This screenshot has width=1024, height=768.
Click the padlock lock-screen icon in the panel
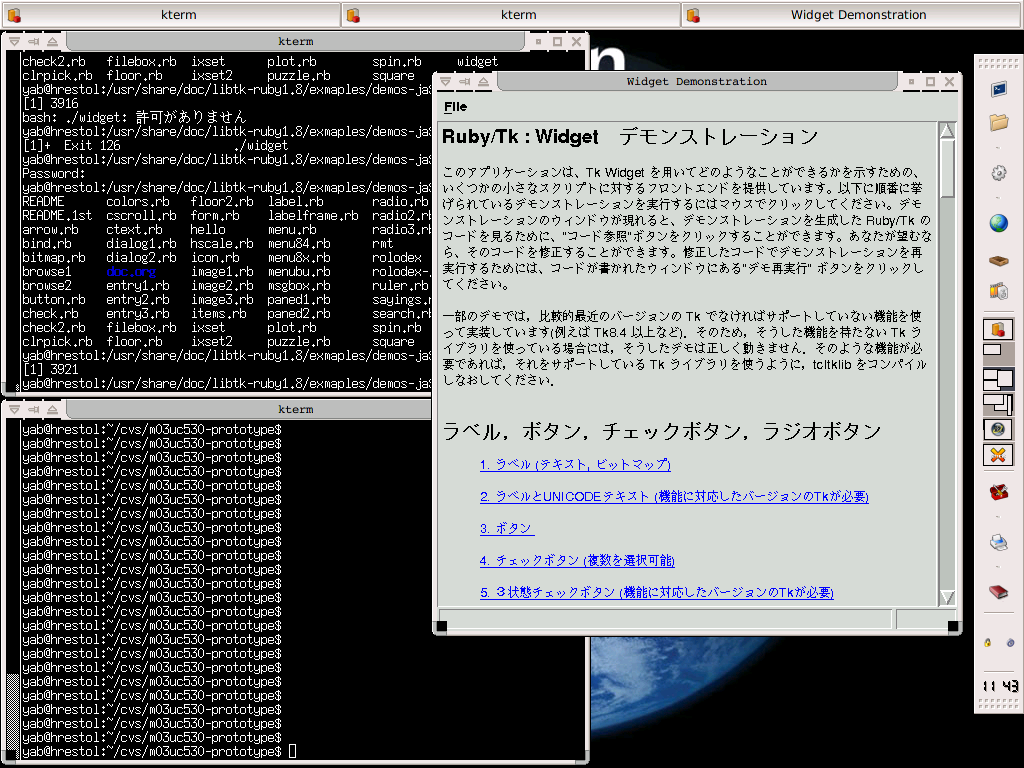pyautogui.click(x=987, y=643)
